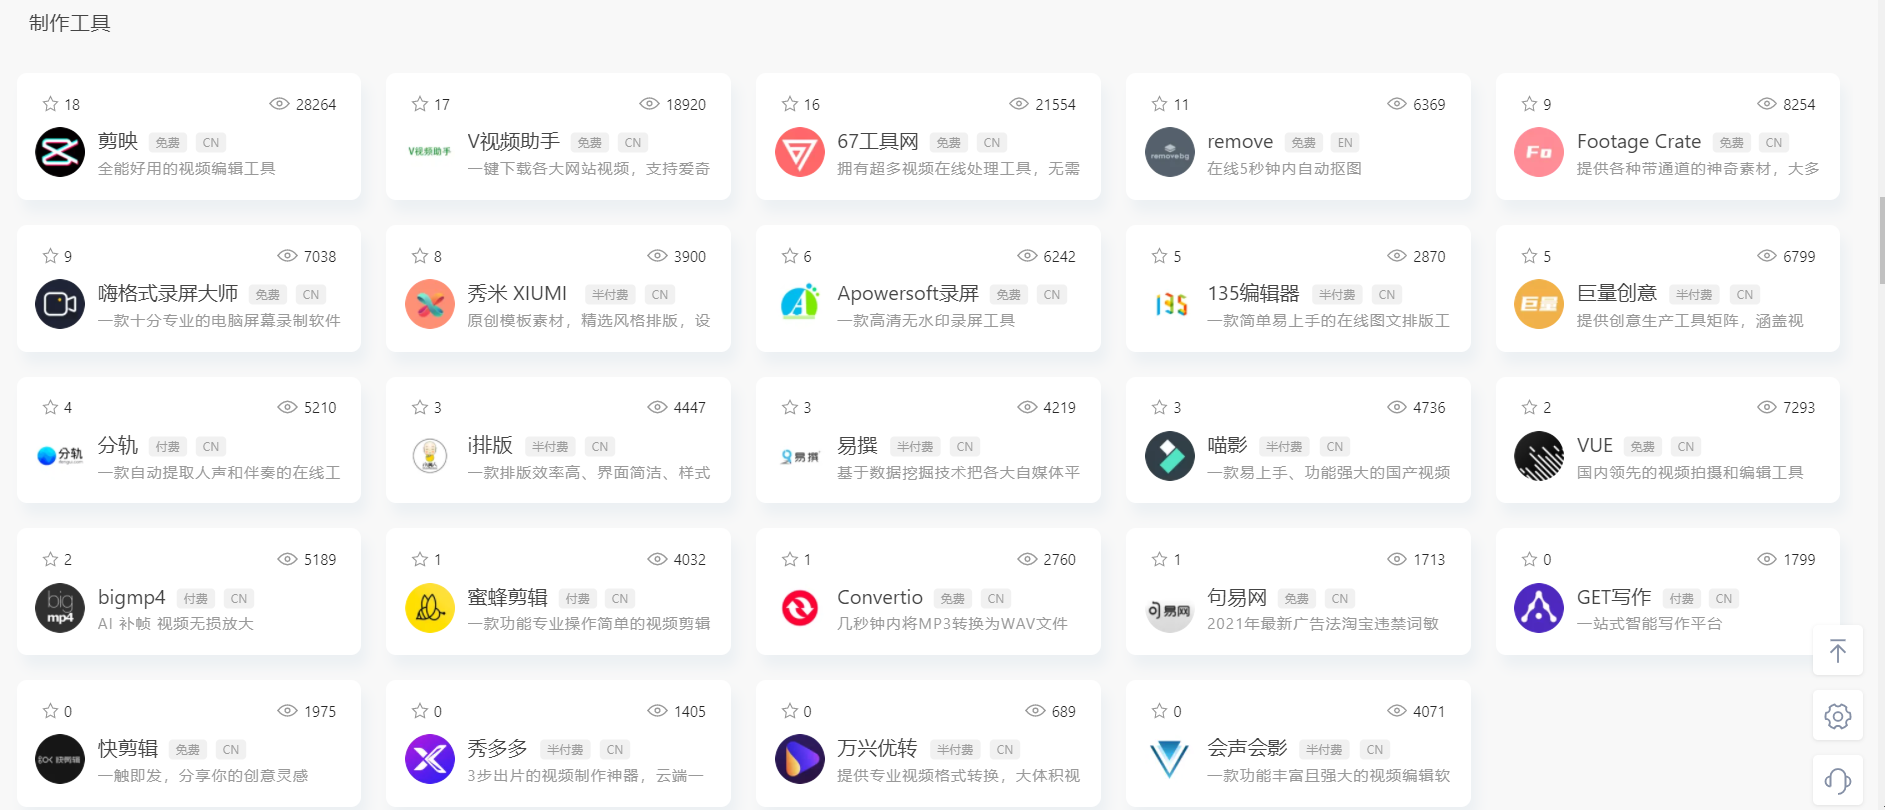Click the back-to-top arrow button
This screenshot has width=1885, height=810.
1838,651
